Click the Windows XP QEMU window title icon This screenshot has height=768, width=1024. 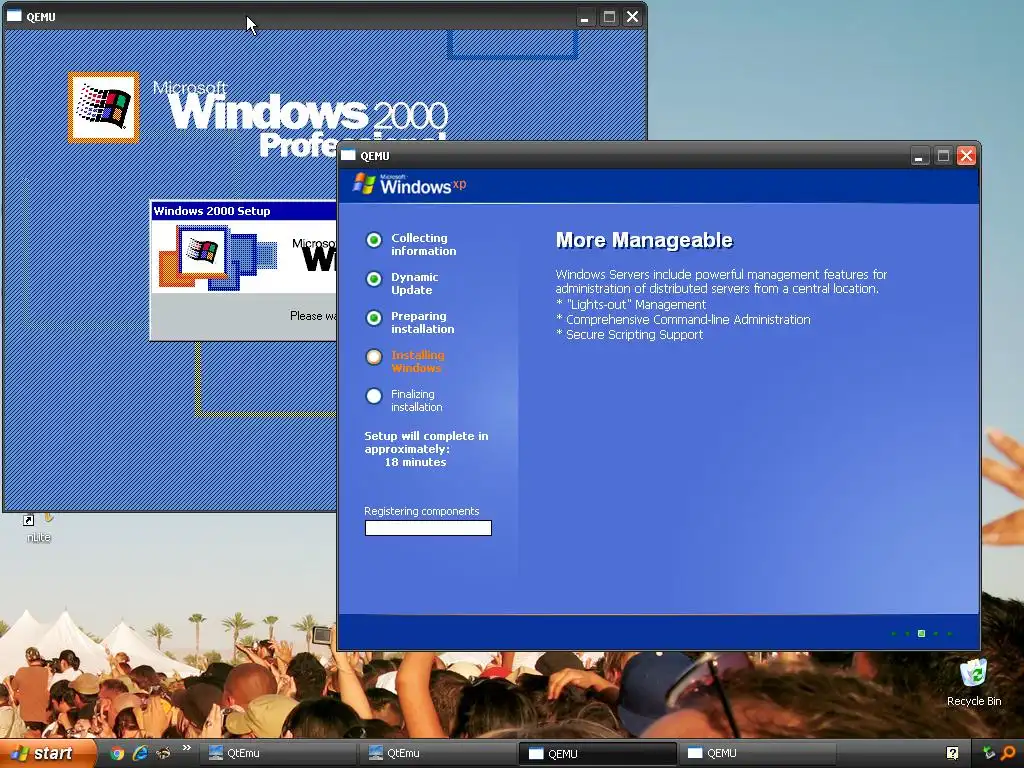click(x=348, y=155)
